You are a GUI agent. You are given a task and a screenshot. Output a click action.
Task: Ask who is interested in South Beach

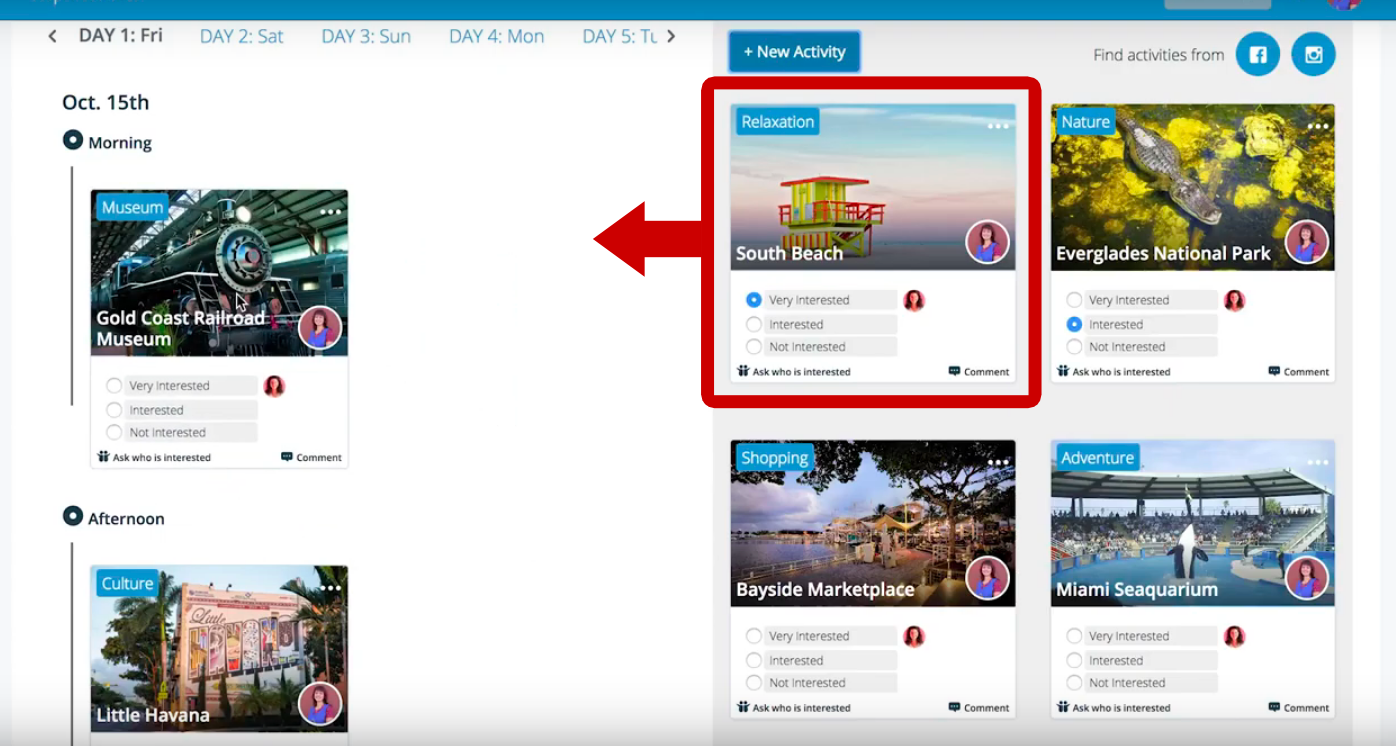[x=794, y=372]
